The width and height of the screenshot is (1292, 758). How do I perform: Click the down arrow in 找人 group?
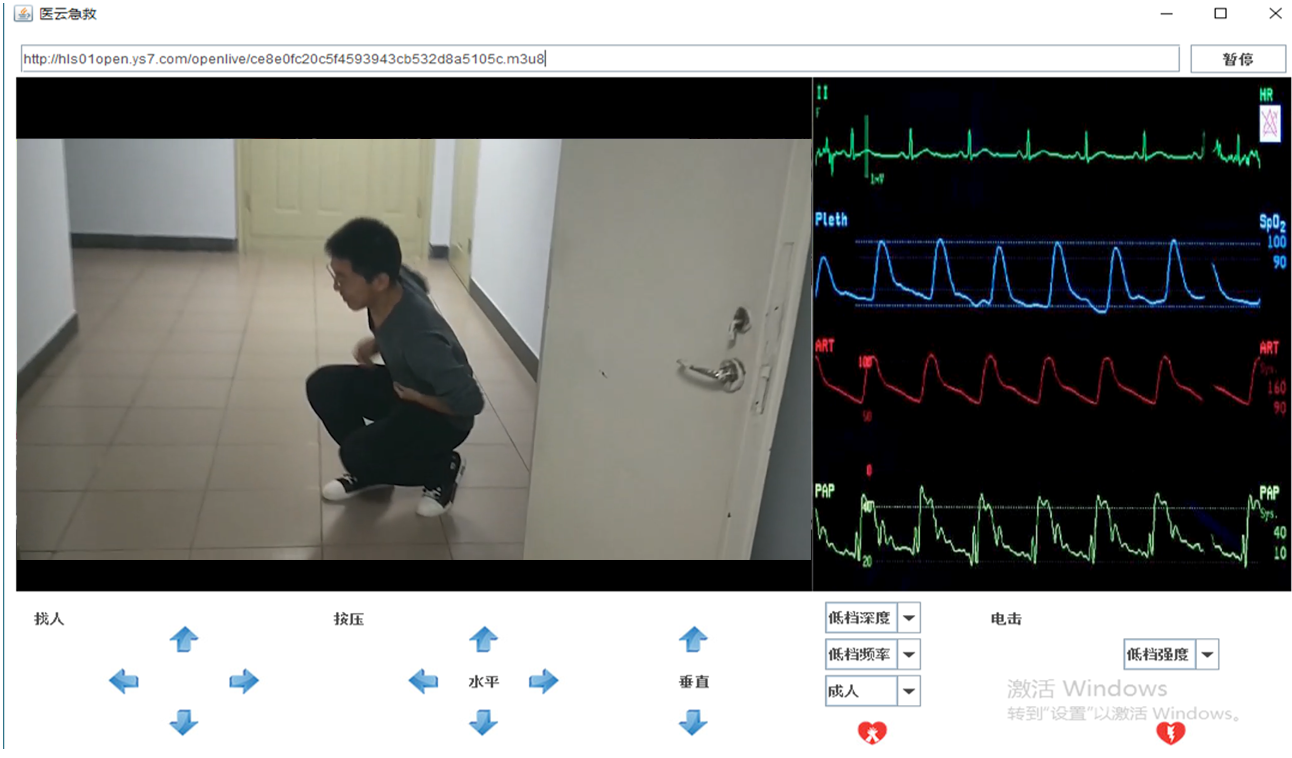pos(184,721)
